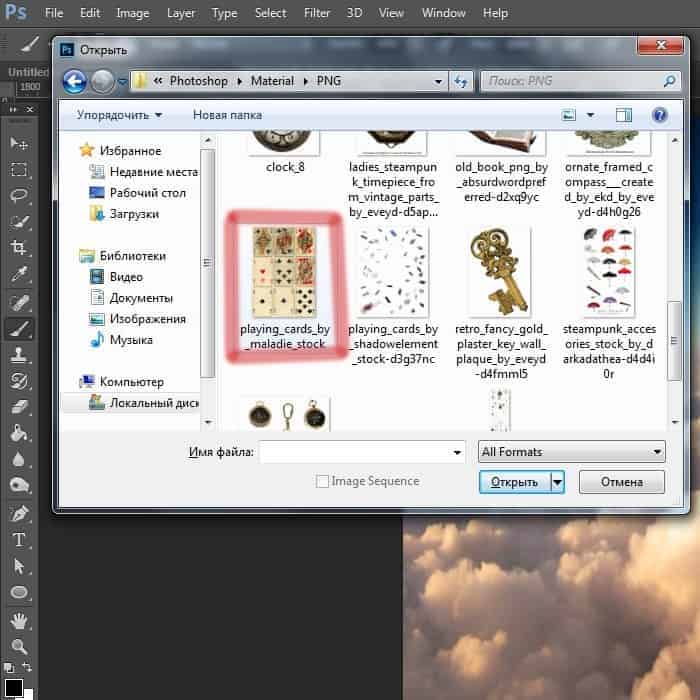Image resolution: width=700 pixels, height=700 pixels.
Task: Open the All Formats dropdown
Action: click(x=571, y=452)
